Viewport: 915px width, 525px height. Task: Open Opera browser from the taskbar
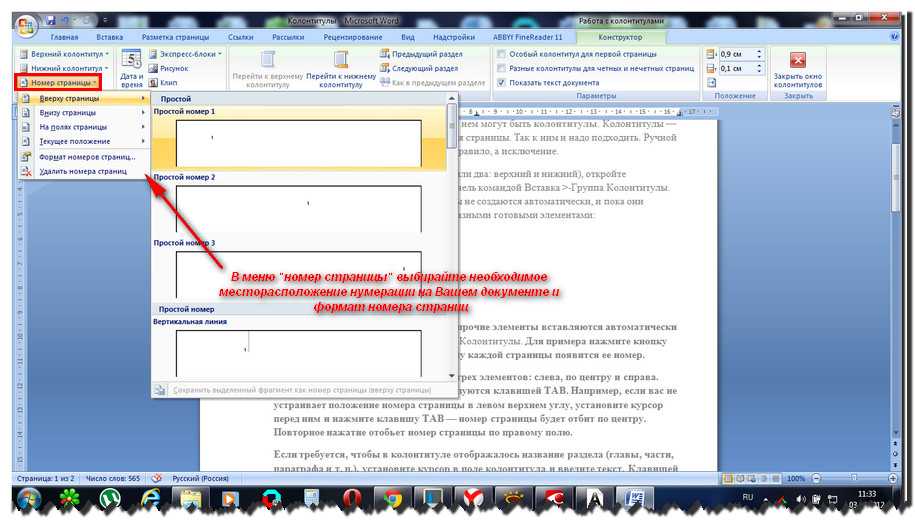[x=351, y=500]
